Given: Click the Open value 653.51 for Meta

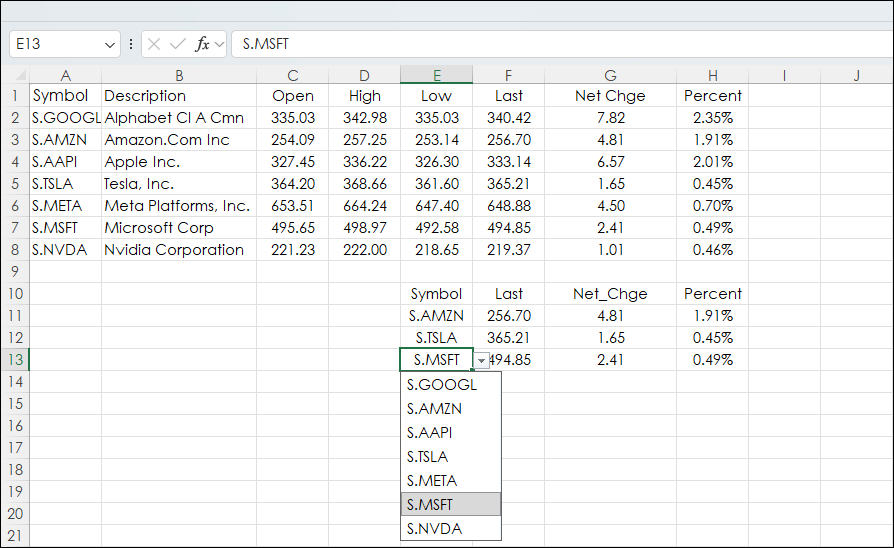Looking at the screenshot, I should click(292, 206).
